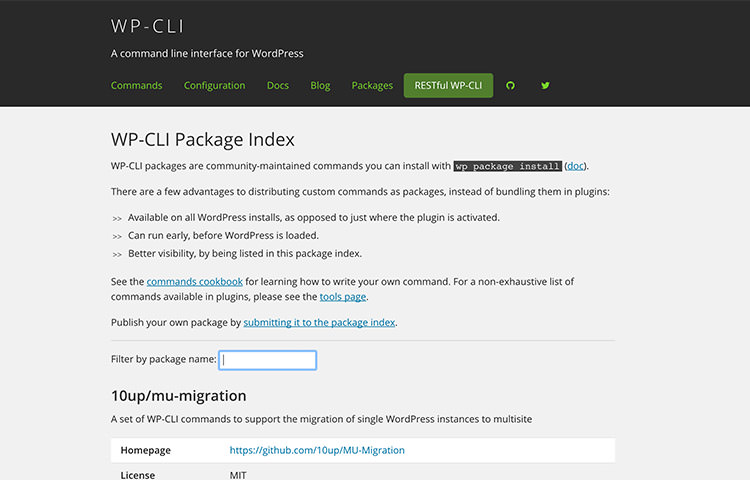The image size is (750, 480).
Task: Focus the Filter by package name field
Action: click(x=267, y=360)
